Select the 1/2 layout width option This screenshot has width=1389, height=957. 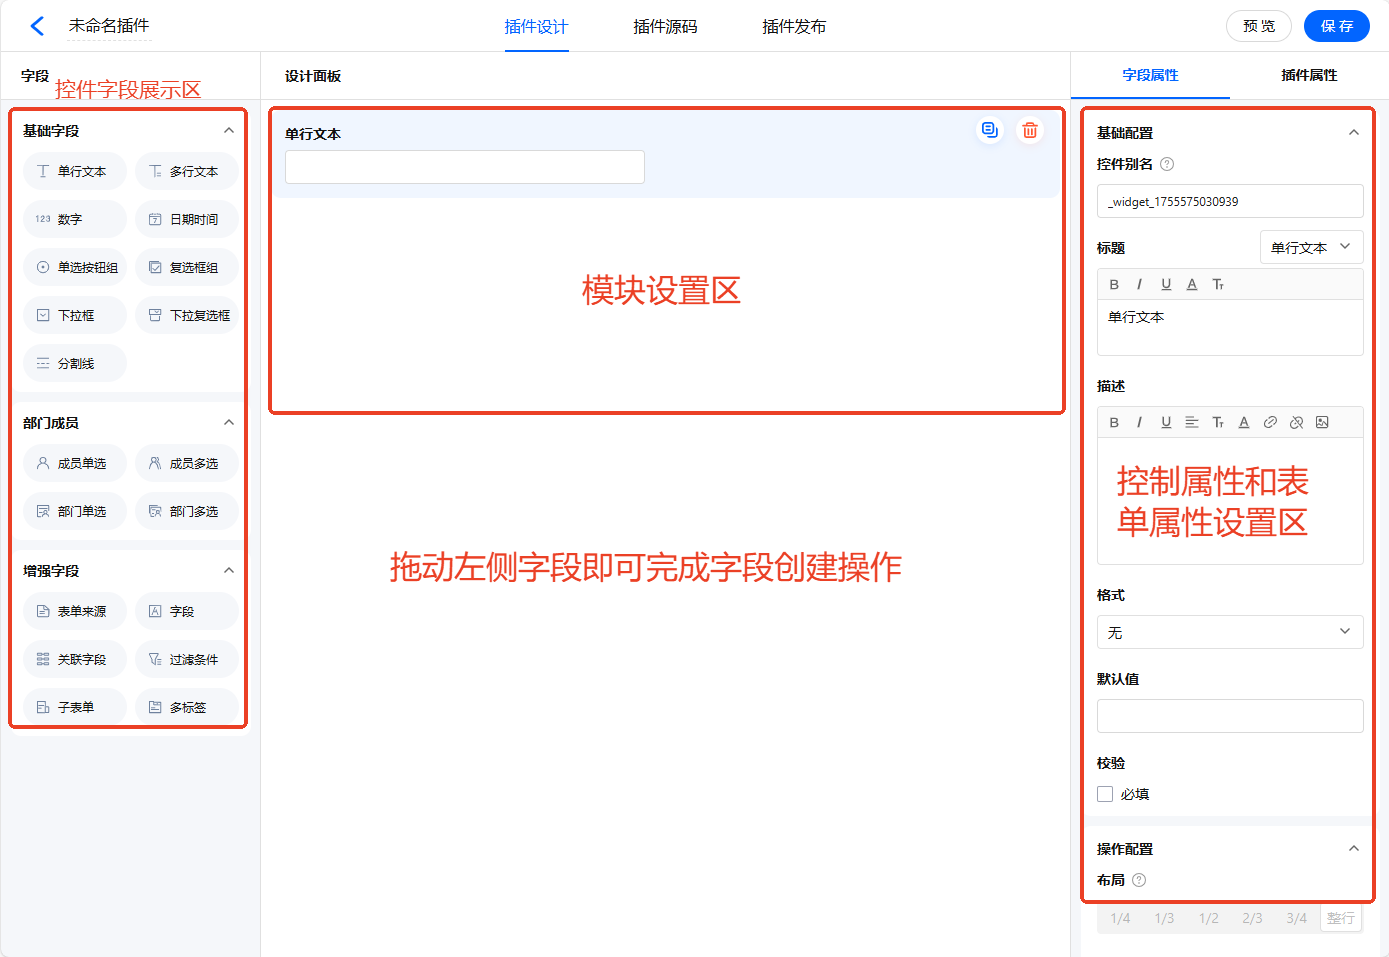pyautogui.click(x=1209, y=918)
